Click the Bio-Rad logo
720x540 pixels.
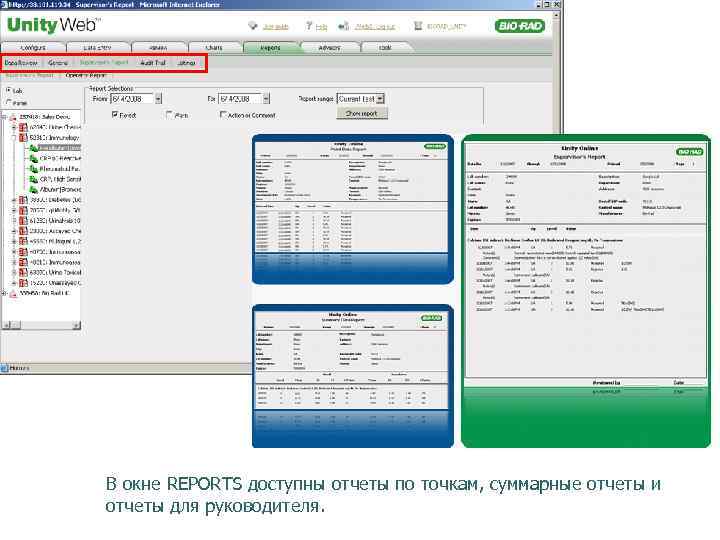(520, 26)
